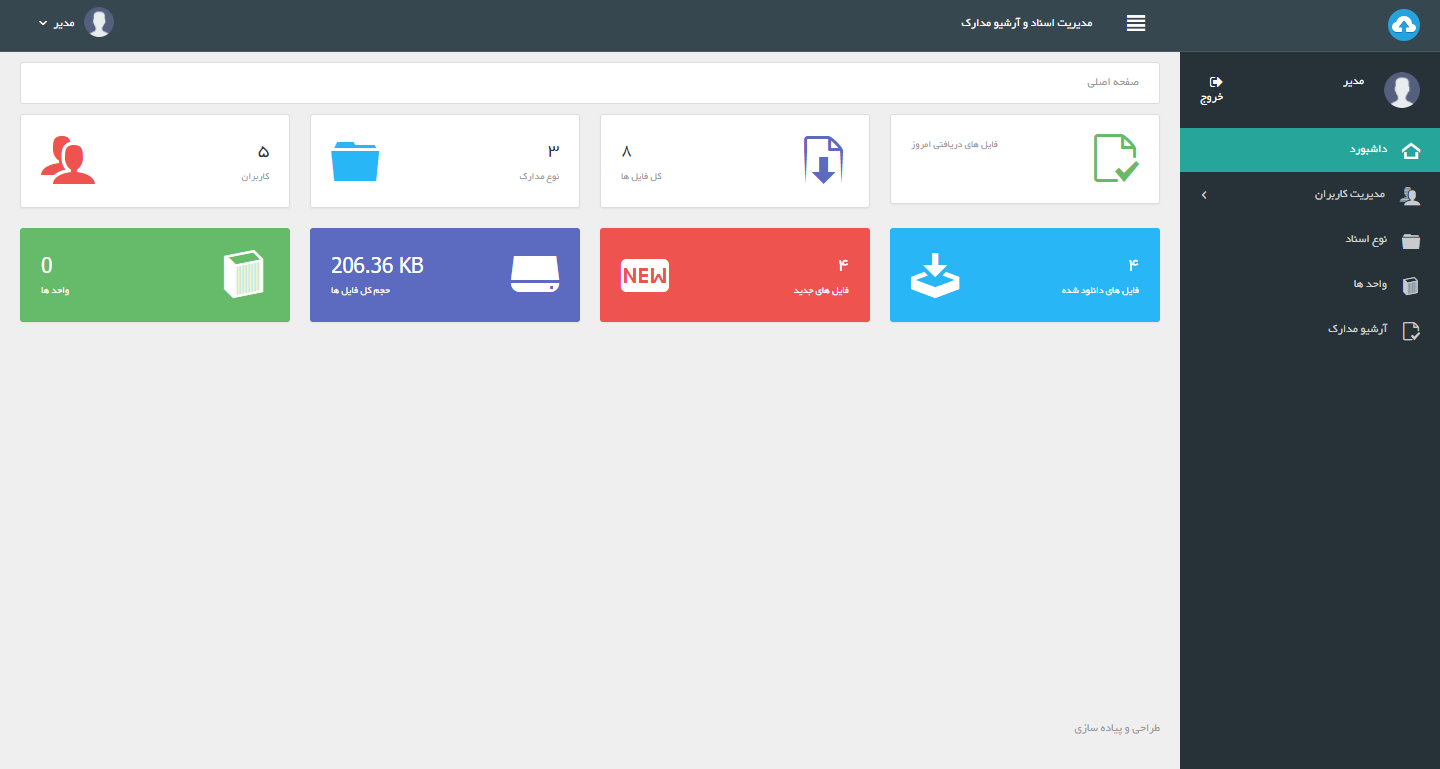Click the home icon beside داشبورد
Viewport: 1440px width, 769px height.
click(x=1411, y=151)
